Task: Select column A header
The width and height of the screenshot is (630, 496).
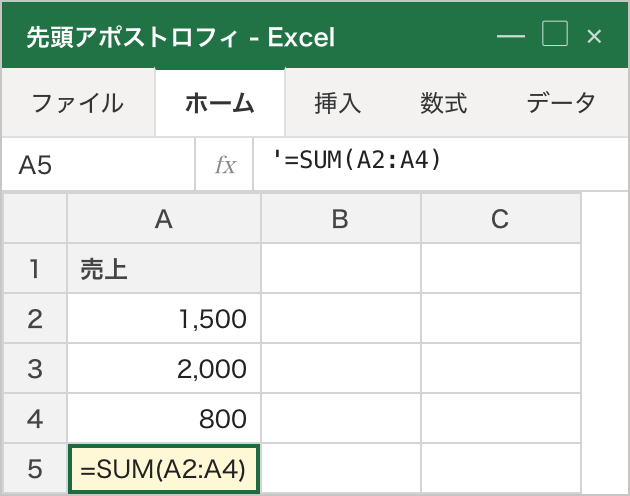Action: coord(164,219)
